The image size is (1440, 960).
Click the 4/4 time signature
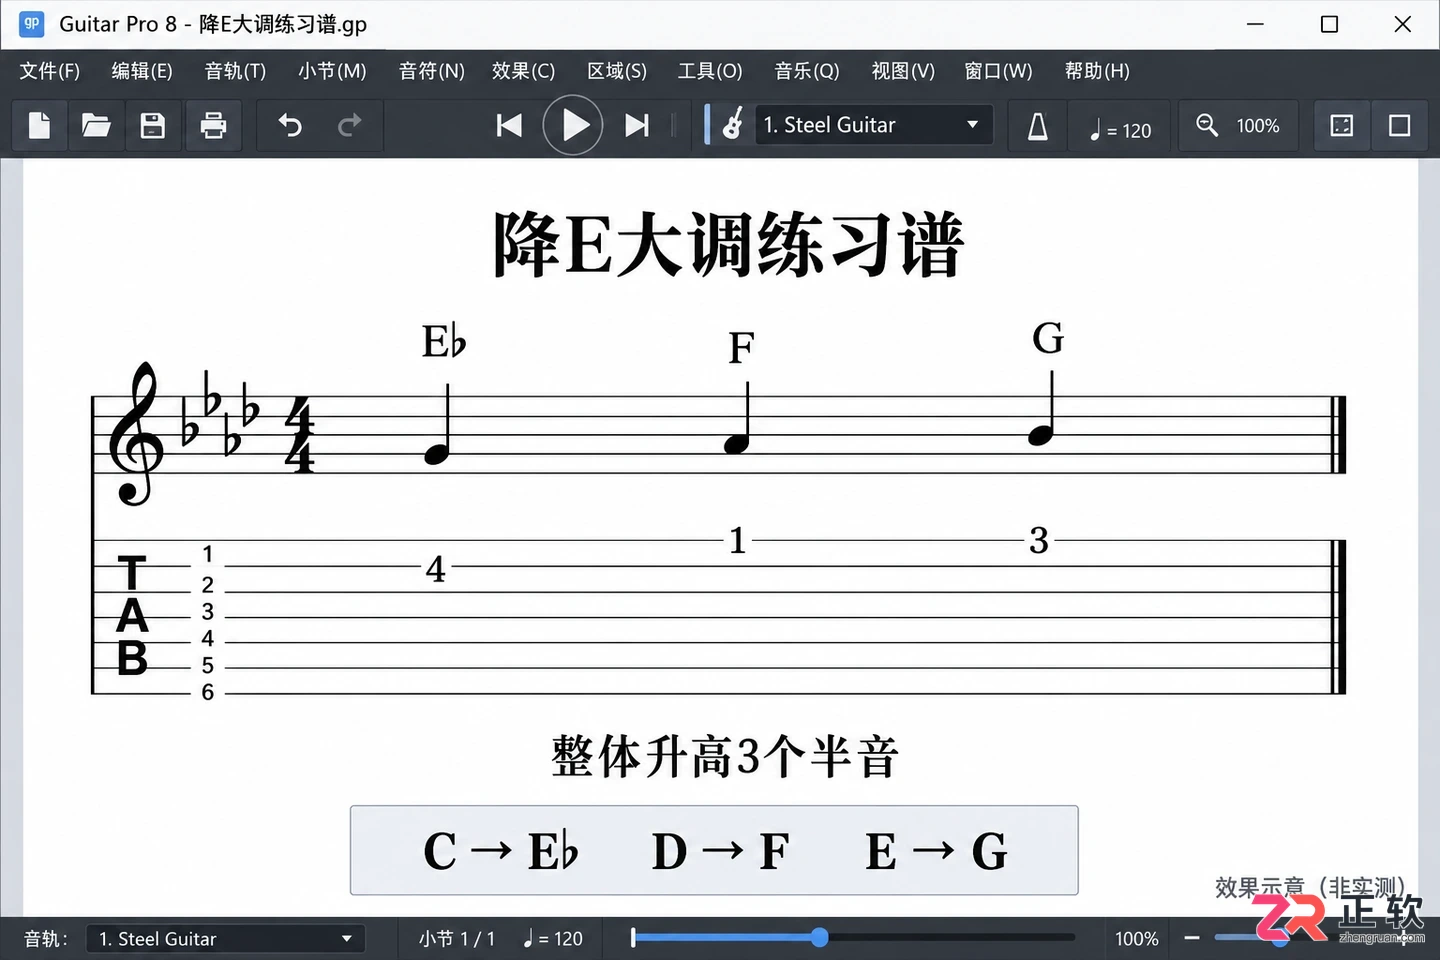point(299,434)
